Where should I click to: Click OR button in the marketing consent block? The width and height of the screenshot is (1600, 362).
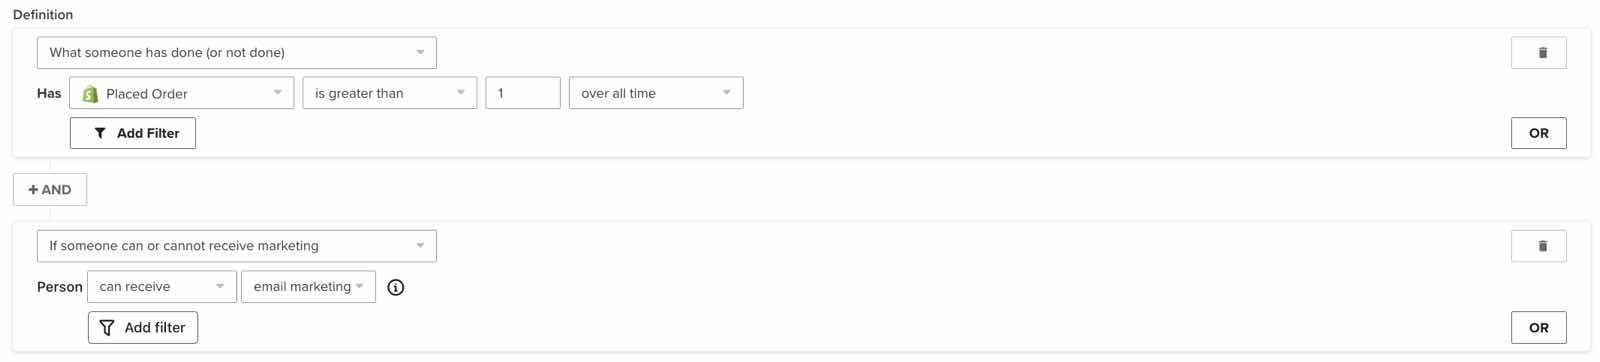(x=1539, y=327)
